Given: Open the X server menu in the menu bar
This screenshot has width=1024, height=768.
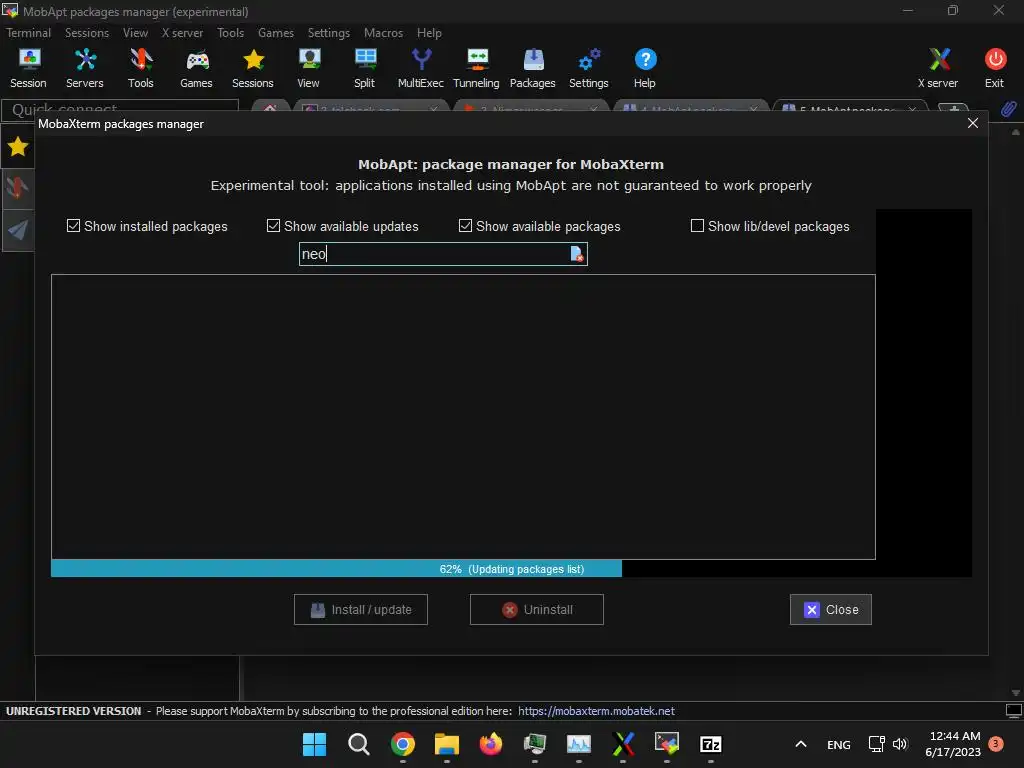Looking at the screenshot, I should 182,33.
